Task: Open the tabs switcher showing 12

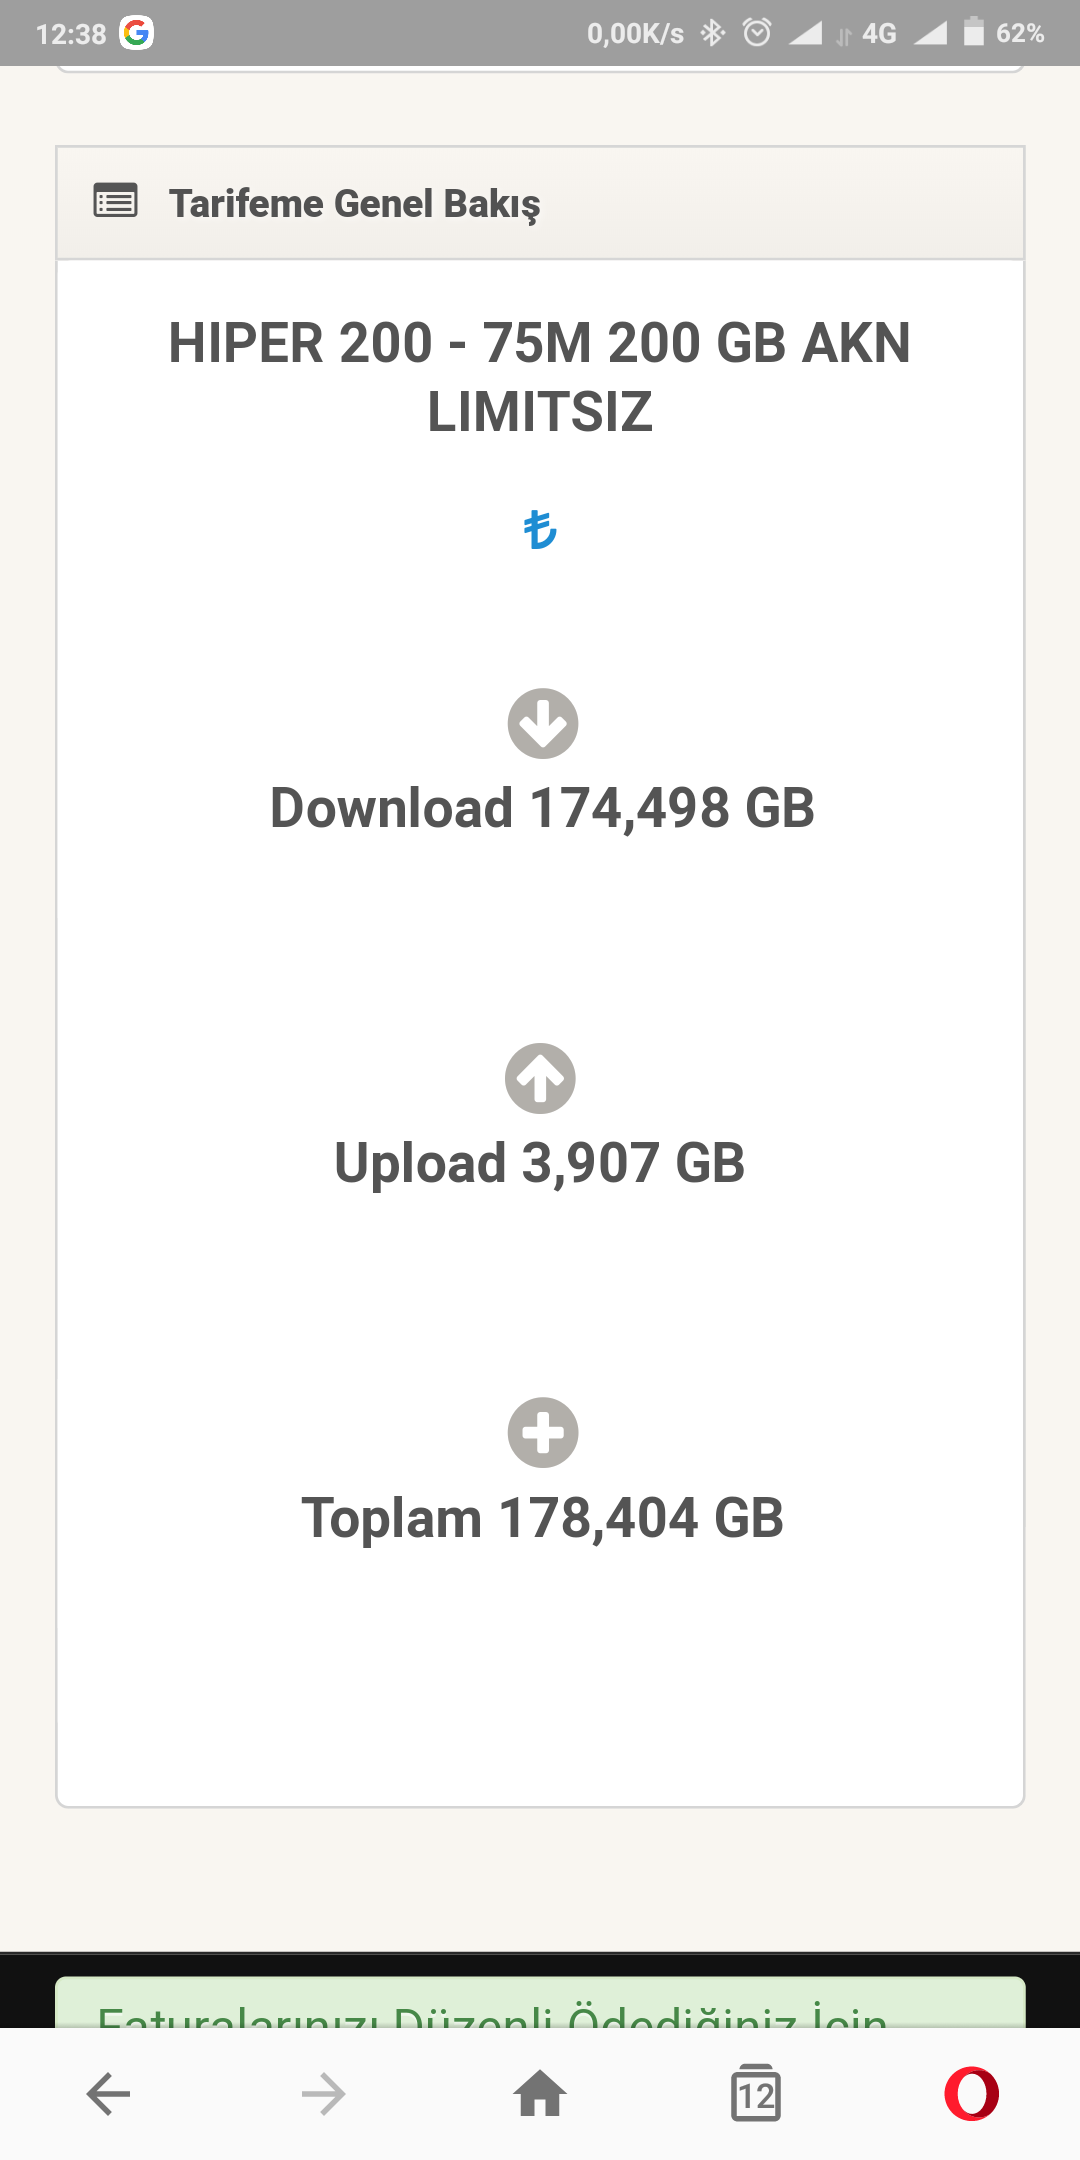Action: 756,2093
